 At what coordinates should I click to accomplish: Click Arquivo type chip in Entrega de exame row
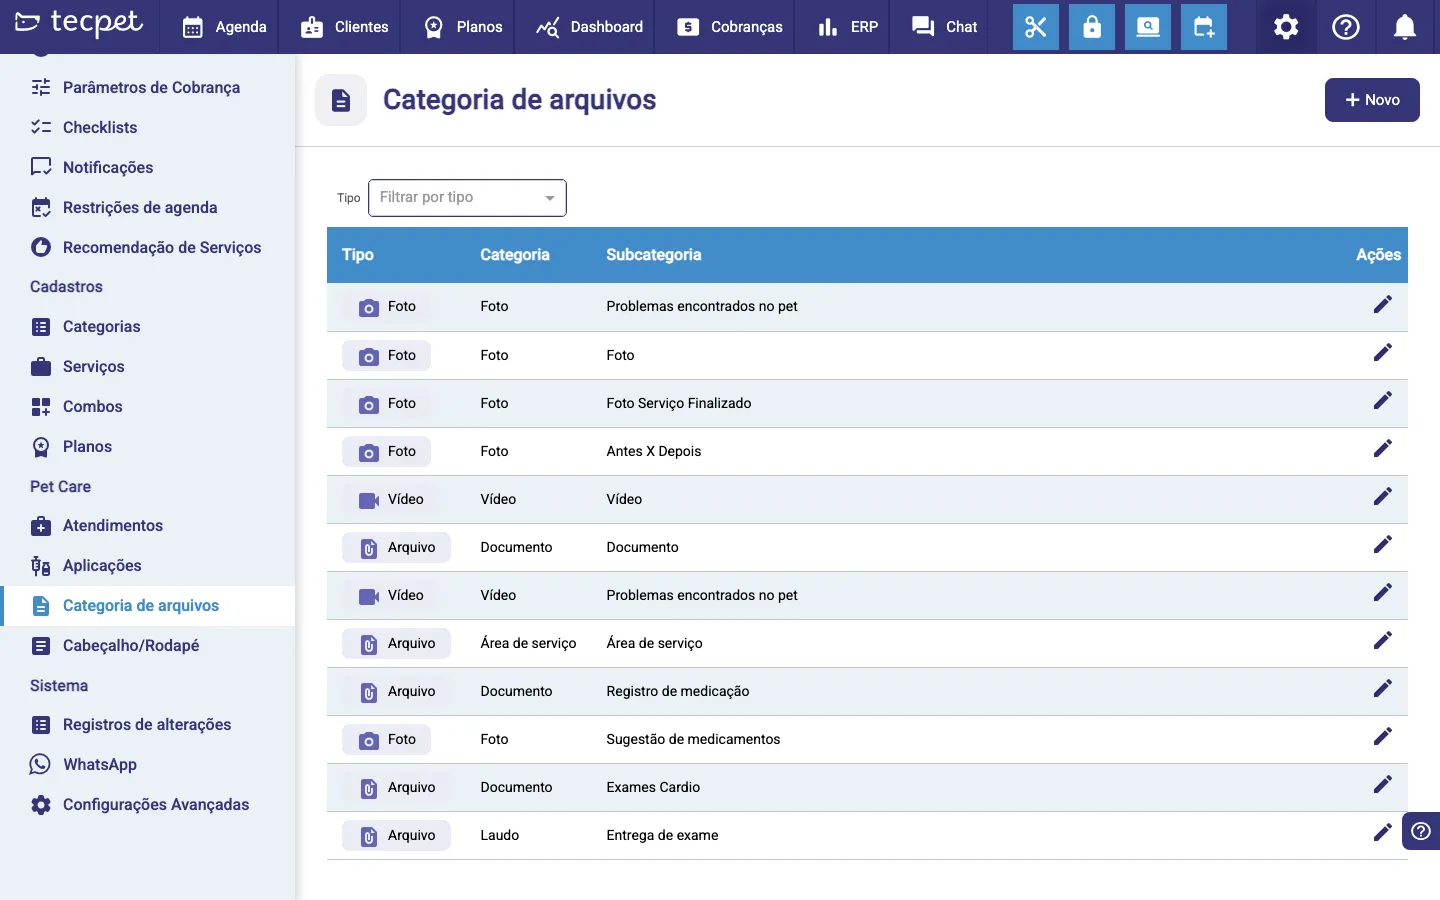pos(396,836)
